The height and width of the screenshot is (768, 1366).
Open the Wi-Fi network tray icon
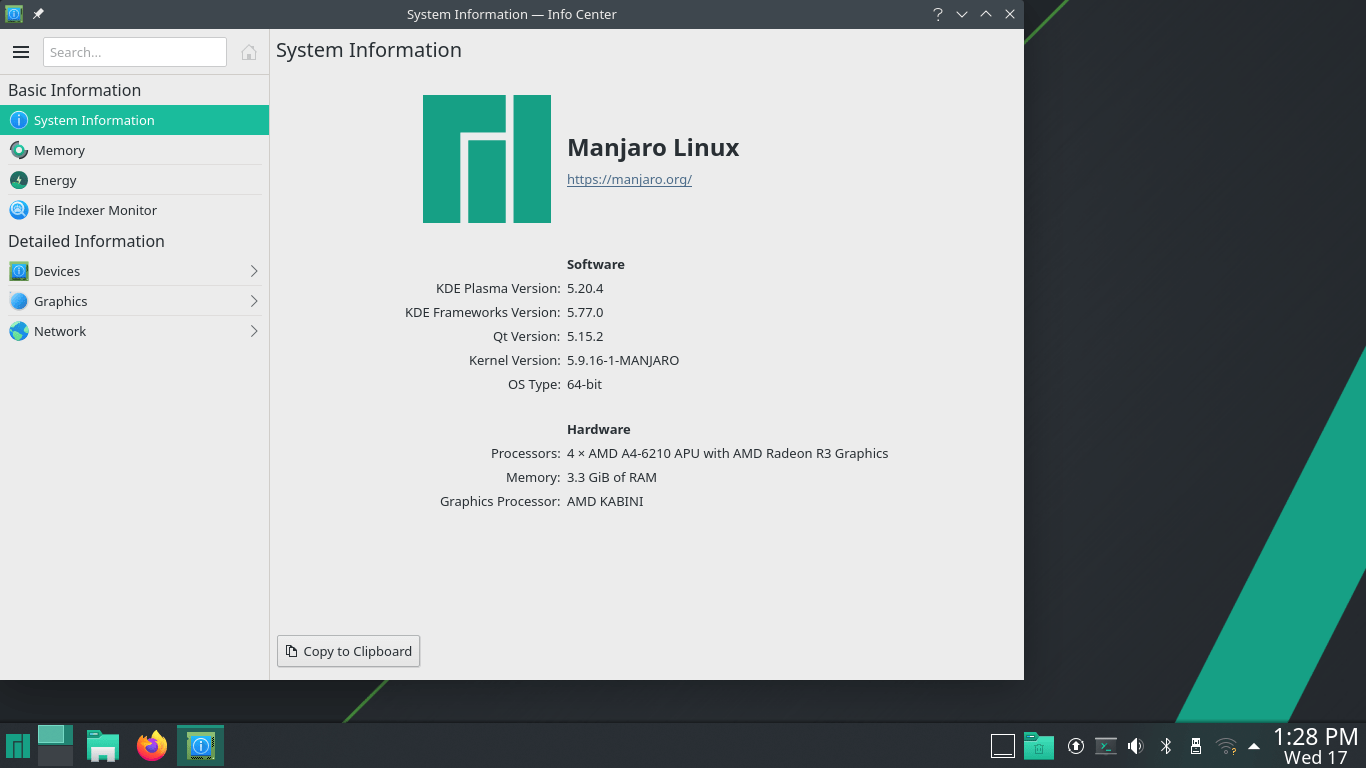[x=1226, y=745]
